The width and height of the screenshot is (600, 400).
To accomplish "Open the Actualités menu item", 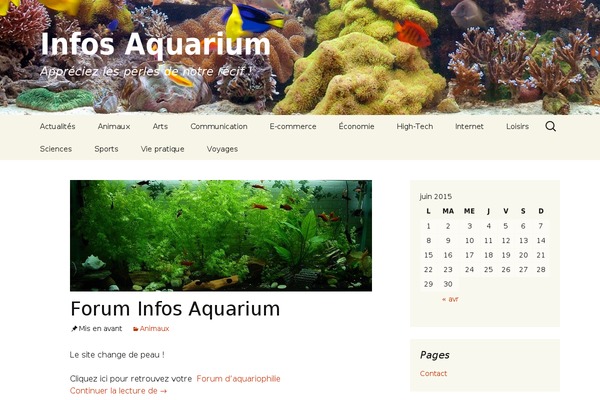I will (57, 126).
